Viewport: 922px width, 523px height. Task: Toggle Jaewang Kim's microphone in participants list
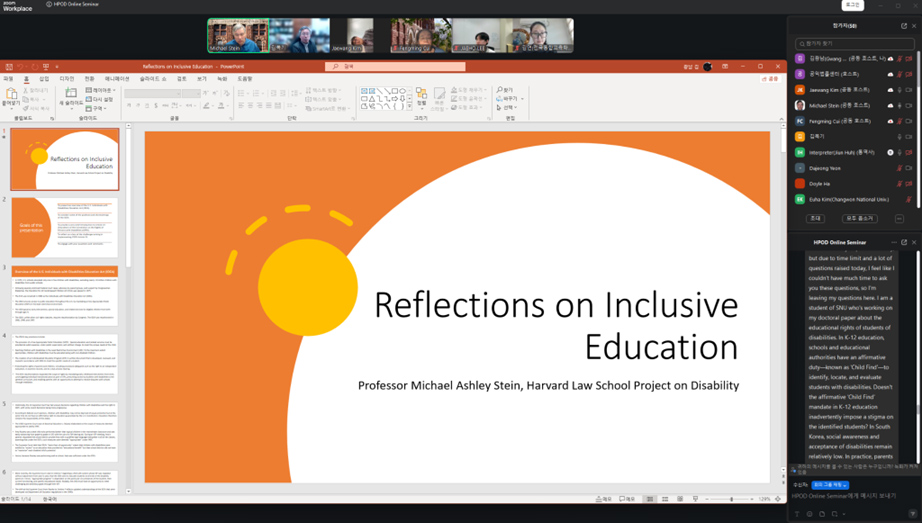(x=899, y=90)
